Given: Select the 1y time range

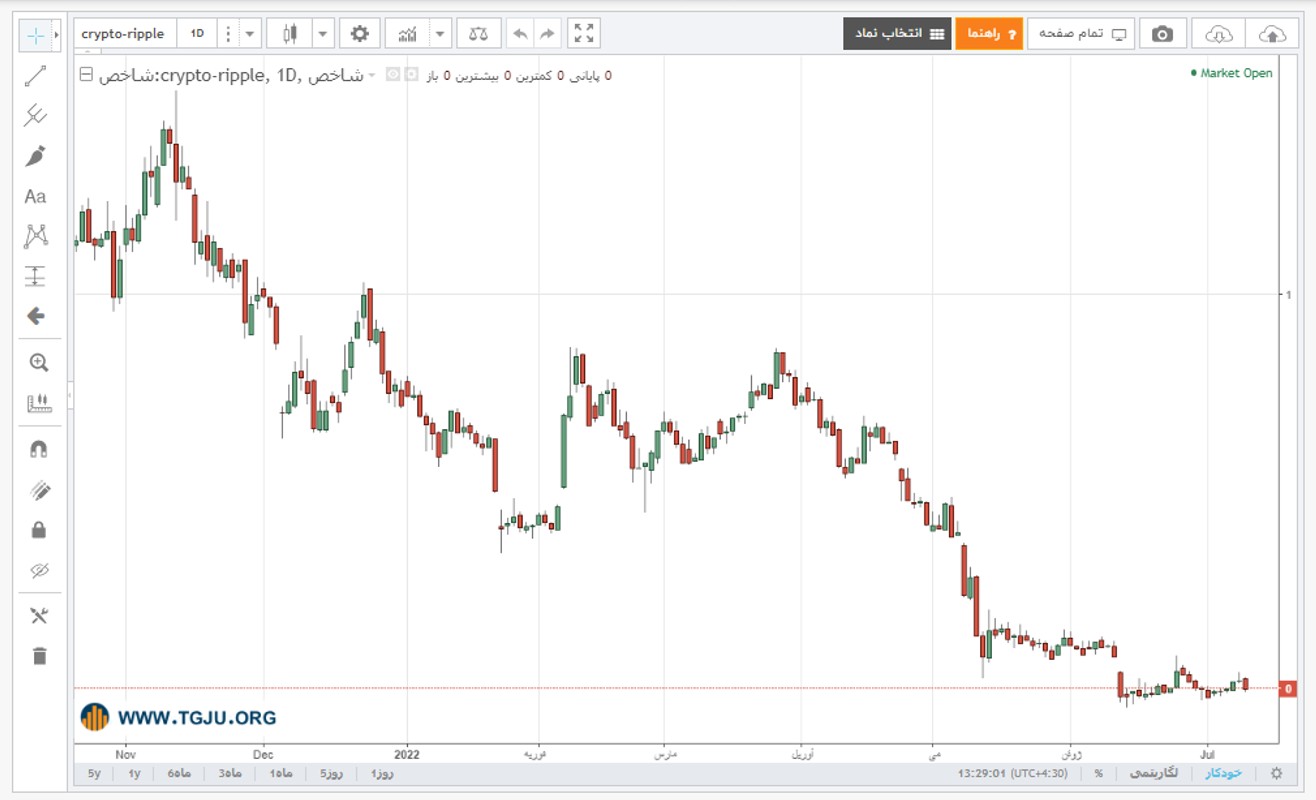Looking at the screenshot, I should click(134, 773).
